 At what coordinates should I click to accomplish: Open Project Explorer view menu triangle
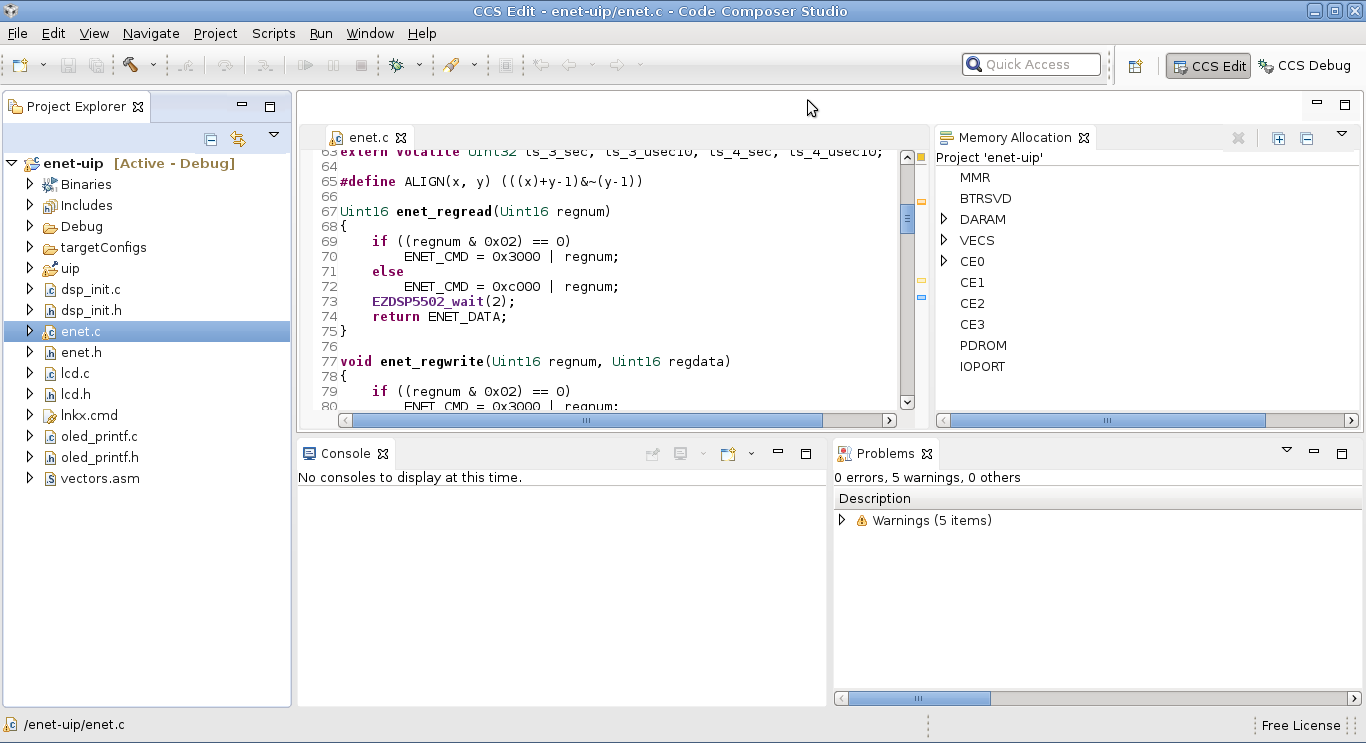[273, 135]
